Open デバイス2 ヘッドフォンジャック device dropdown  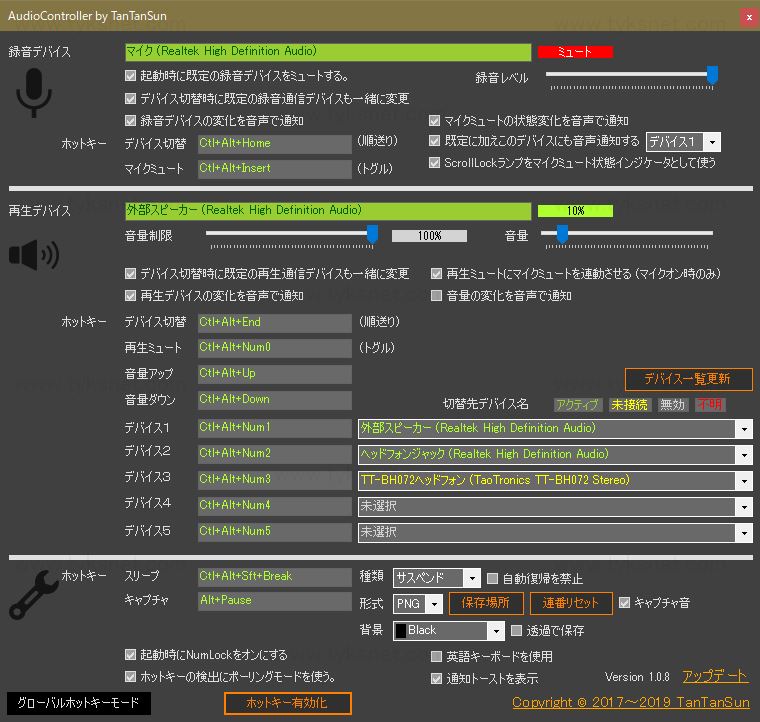[x=555, y=455]
